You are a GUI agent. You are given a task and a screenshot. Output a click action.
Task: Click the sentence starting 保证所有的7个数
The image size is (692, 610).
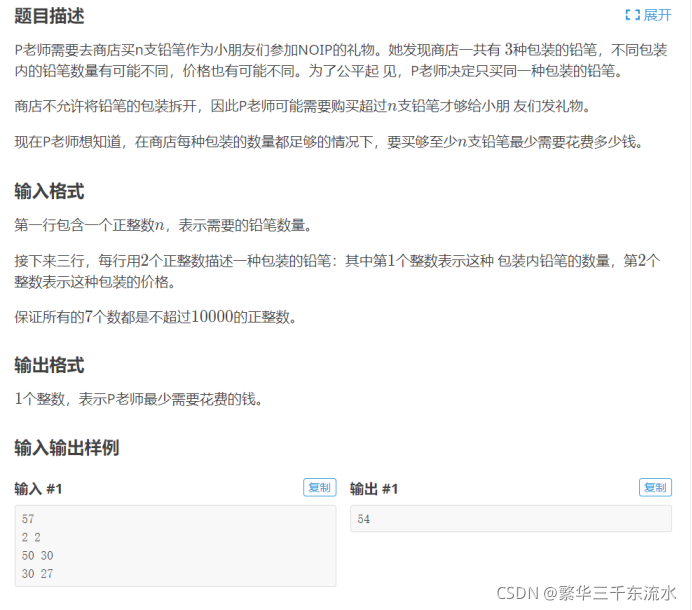coord(155,316)
